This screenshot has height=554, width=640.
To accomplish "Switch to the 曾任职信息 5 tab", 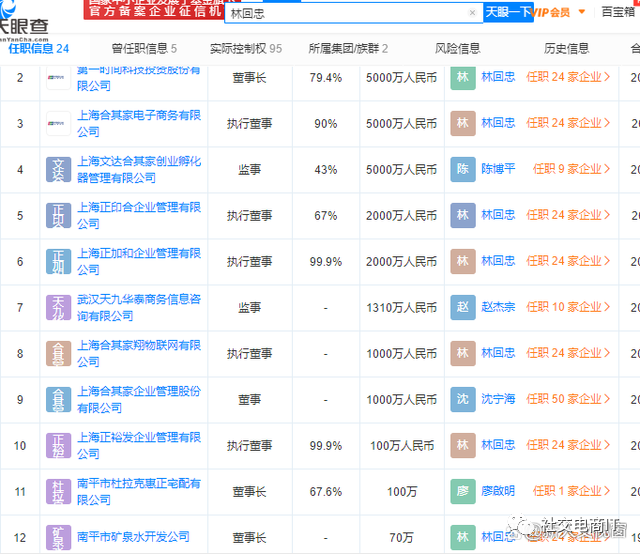I will coord(144,49).
